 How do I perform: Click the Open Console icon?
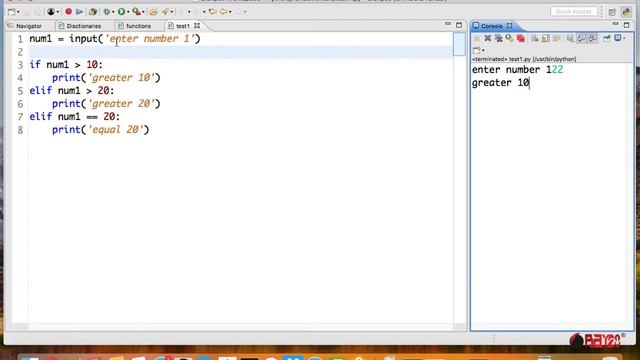(476, 50)
